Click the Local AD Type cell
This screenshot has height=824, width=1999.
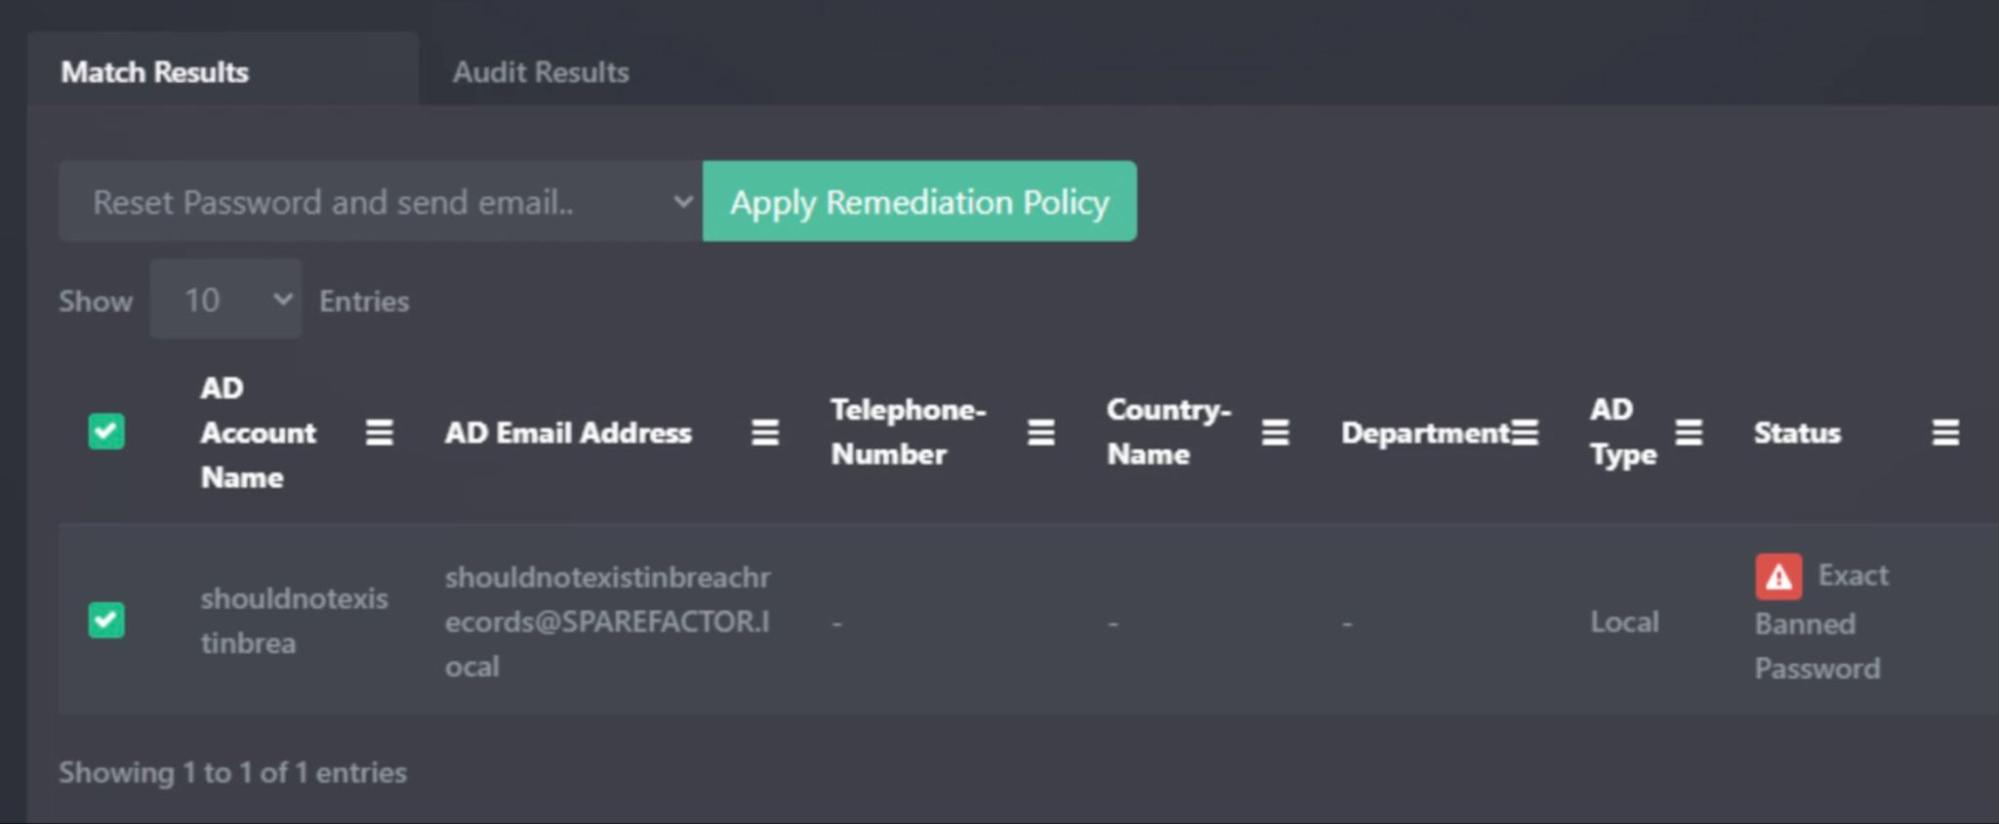tap(1624, 620)
